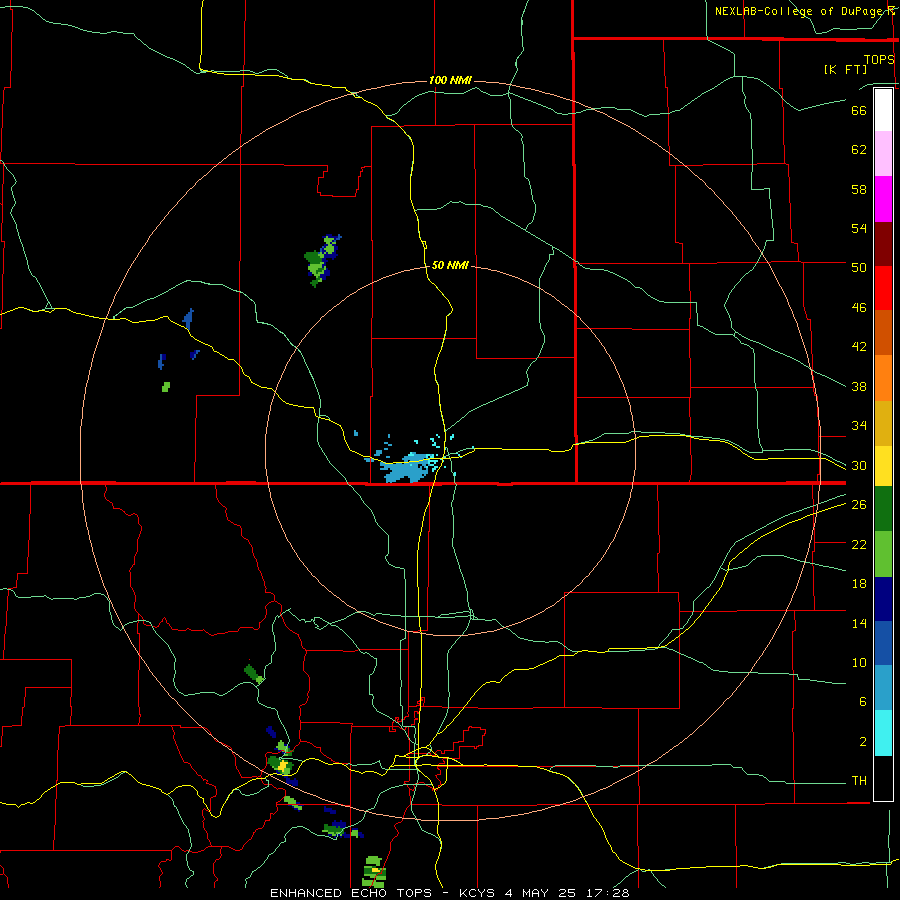Click the [K FT] units label
Screen dimensions: 900x900
pyautogui.click(x=845, y=70)
